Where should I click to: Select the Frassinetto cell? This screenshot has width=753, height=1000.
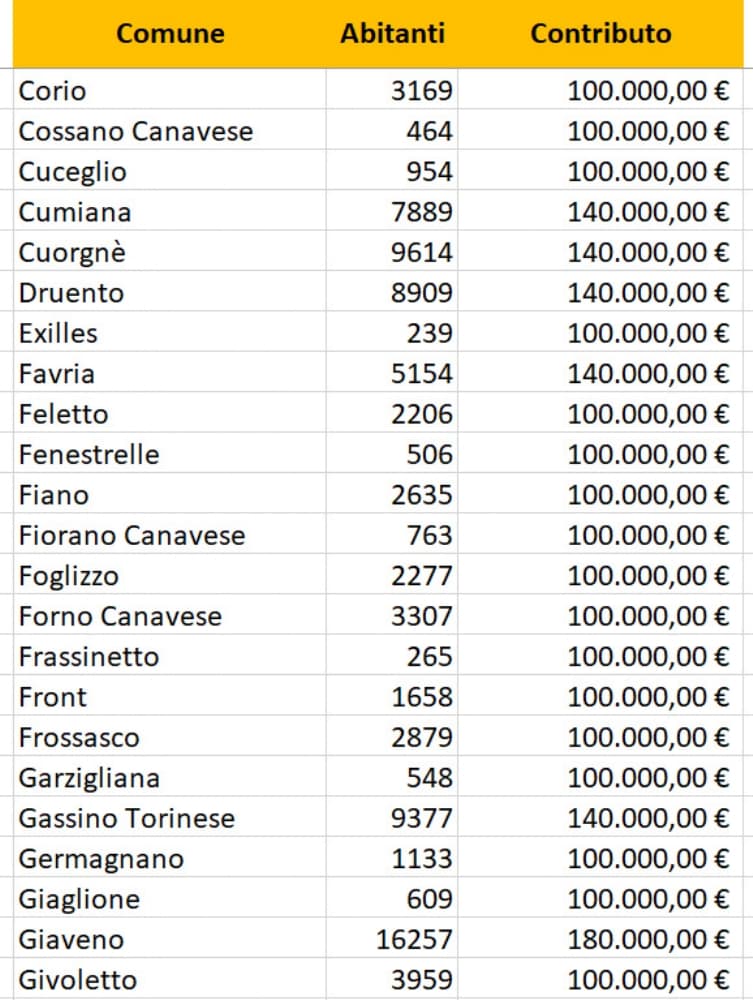(x=89, y=657)
